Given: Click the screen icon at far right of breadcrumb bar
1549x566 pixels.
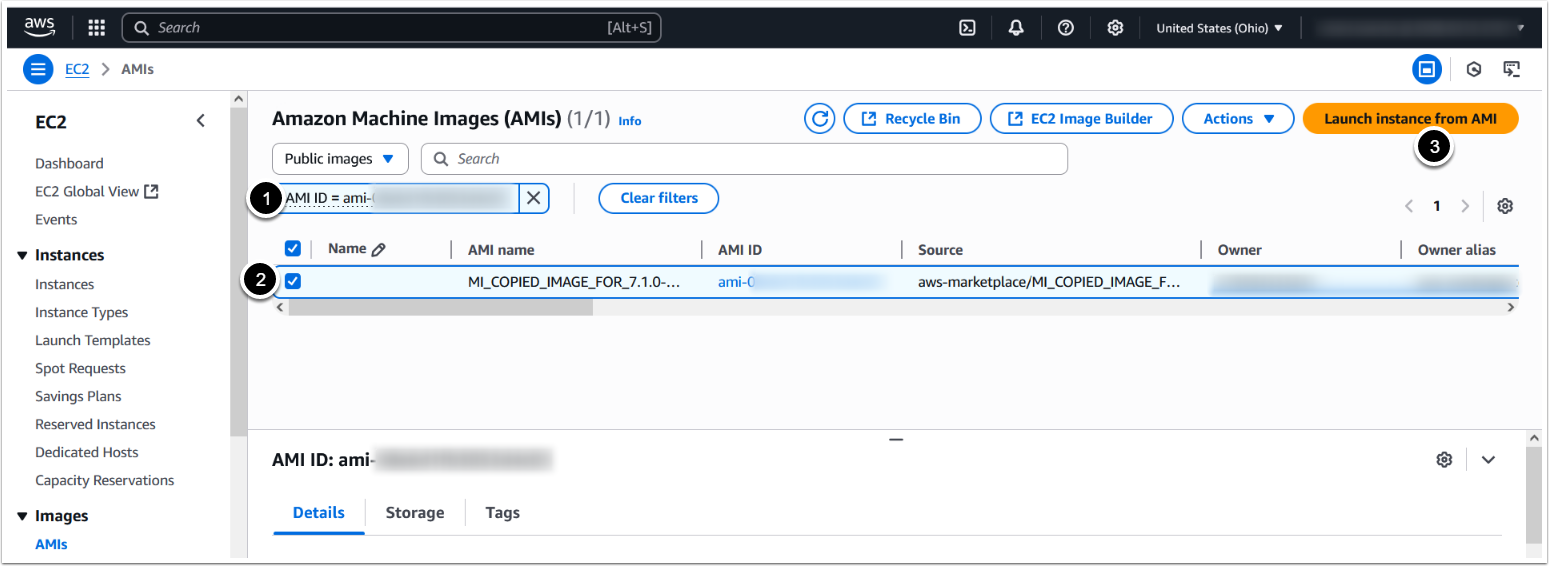Looking at the screenshot, I should click(x=1512, y=69).
